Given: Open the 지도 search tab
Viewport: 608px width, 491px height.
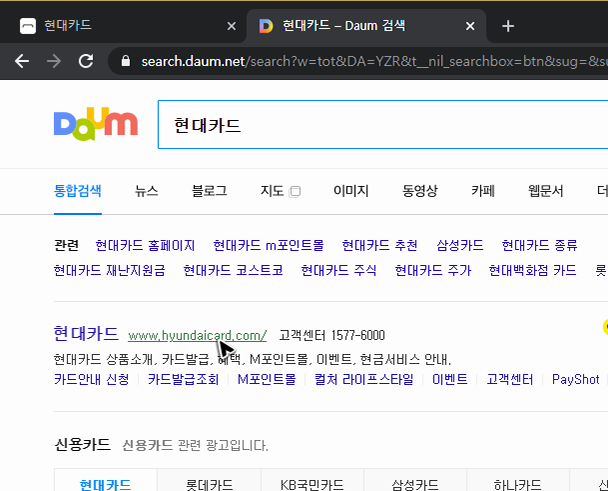Looking at the screenshot, I should click(x=272, y=191).
